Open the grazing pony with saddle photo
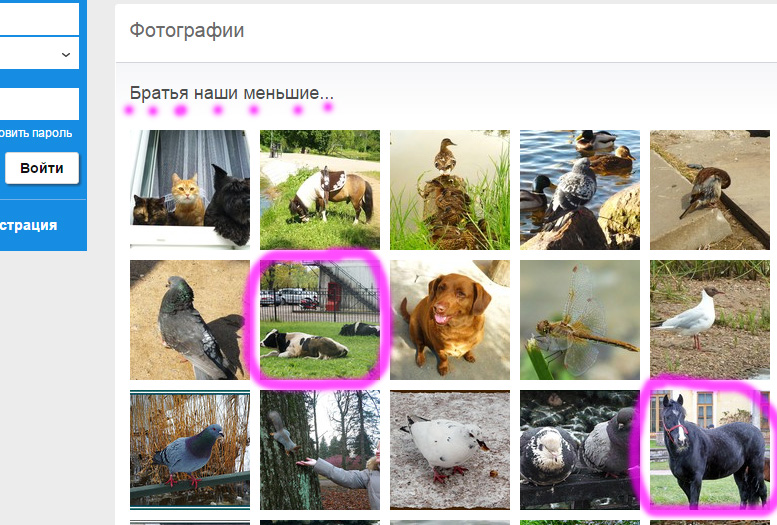 point(320,189)
